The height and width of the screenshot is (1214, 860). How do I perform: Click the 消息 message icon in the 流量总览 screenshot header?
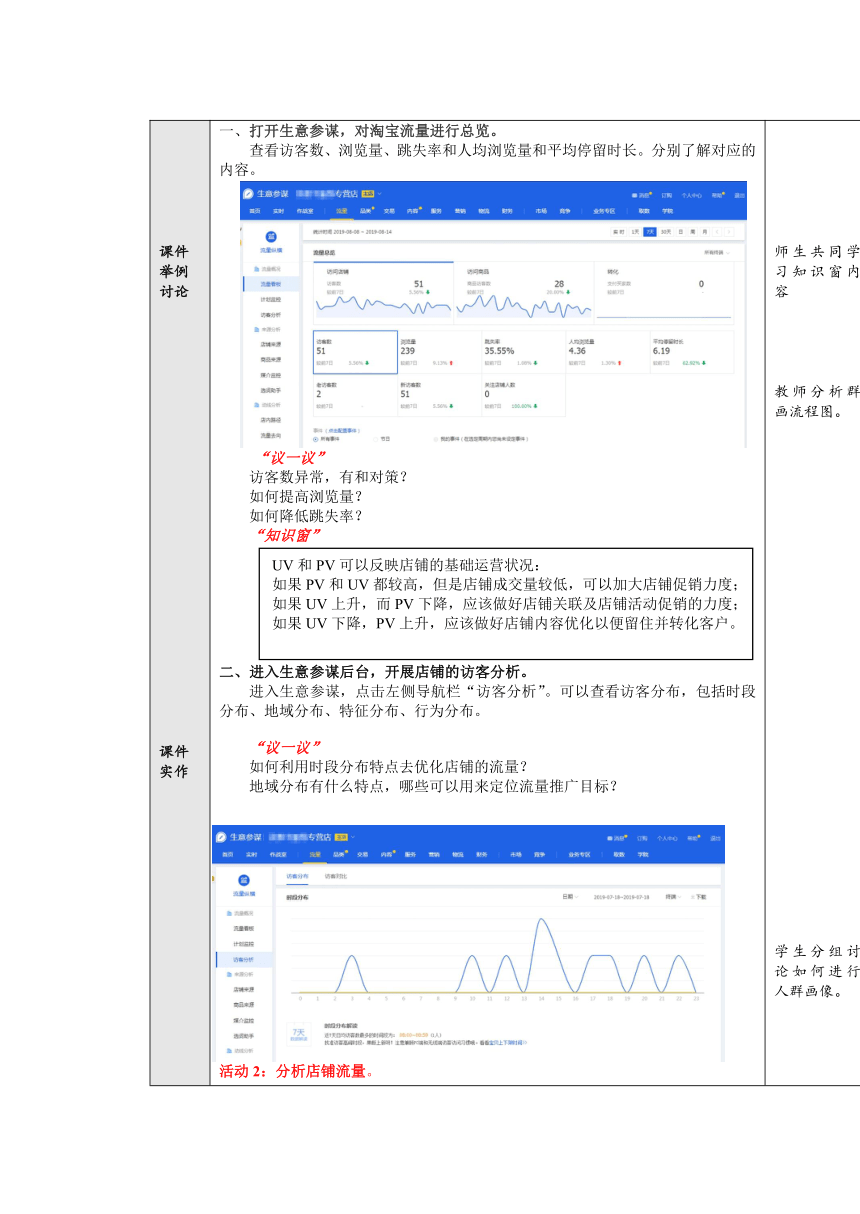(633, 195)
